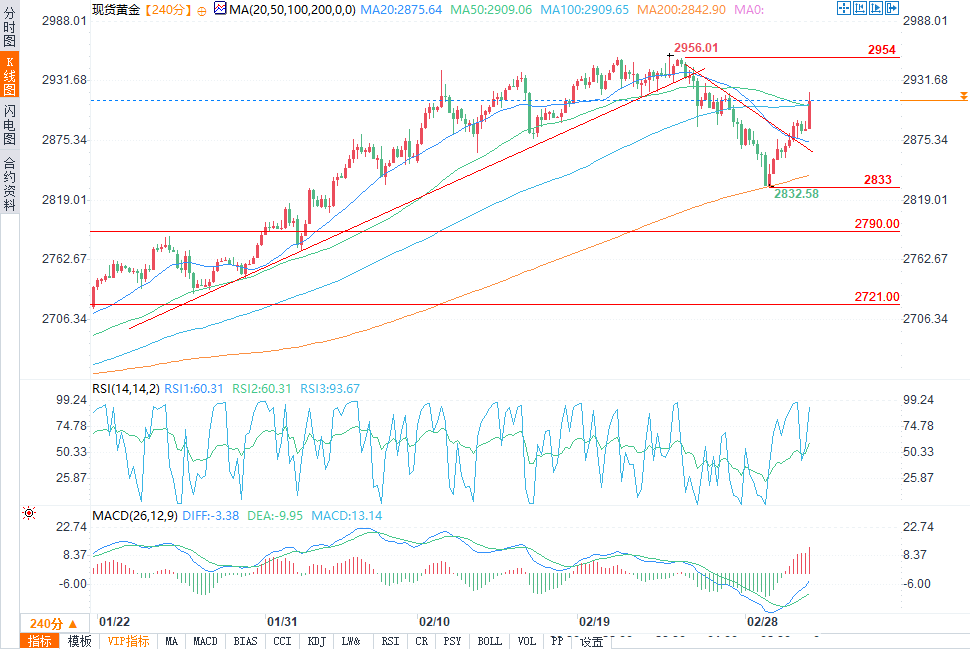Select the MACD indicator button
Screen dimensions: 970x649
tap(205, 641)
